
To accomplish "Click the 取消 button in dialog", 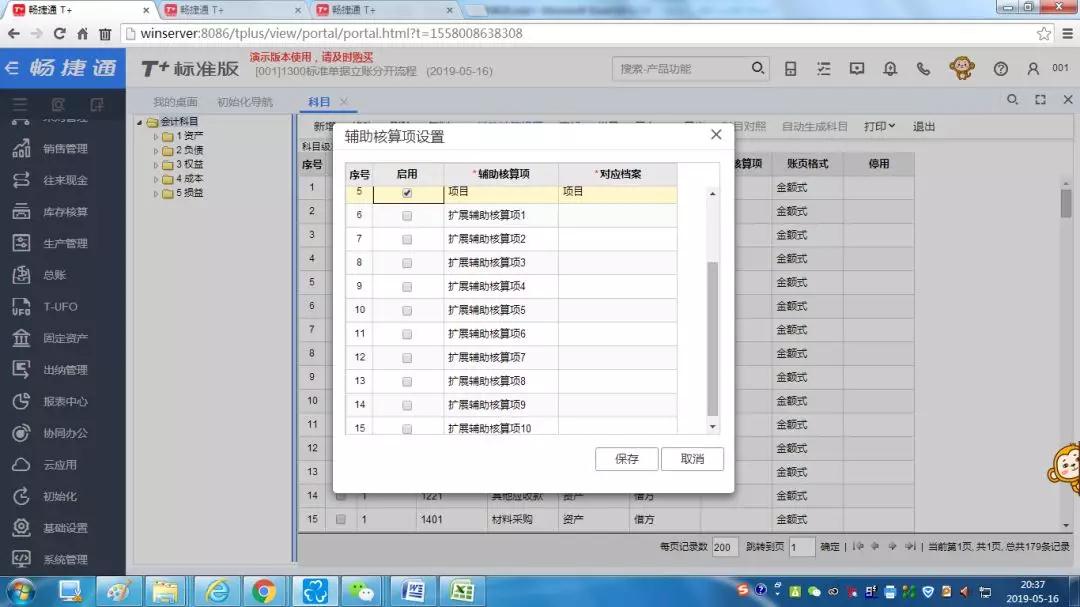I will [692, 459].
